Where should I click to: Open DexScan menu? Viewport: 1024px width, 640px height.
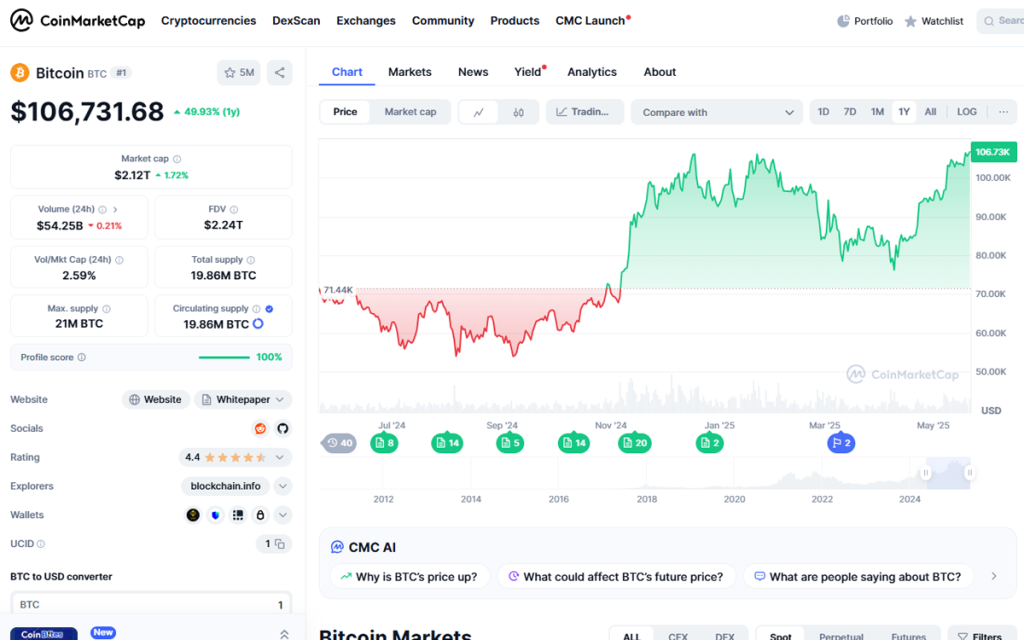point(296,21)
